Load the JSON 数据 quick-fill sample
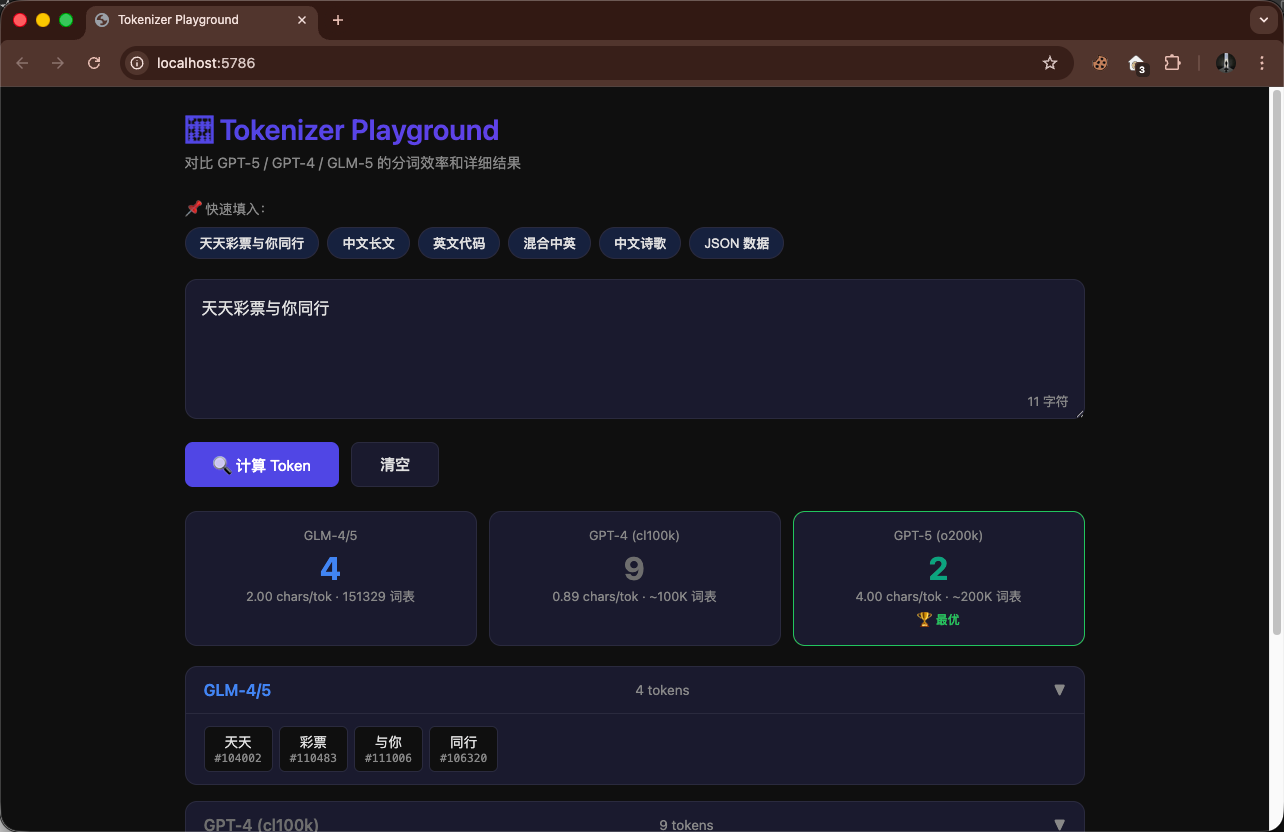The width and height of the screenshot is (1284, 832). pos(736,243)
